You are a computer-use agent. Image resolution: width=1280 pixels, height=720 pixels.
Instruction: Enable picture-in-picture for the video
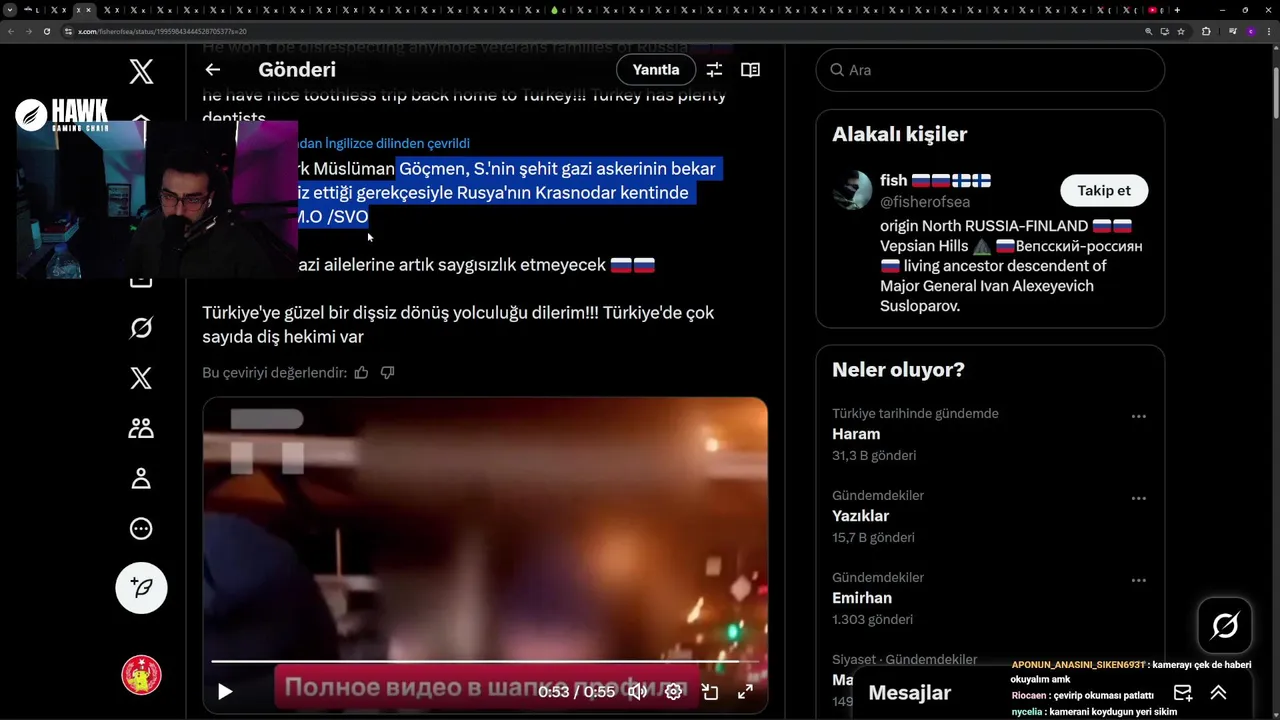click(710, 691)
